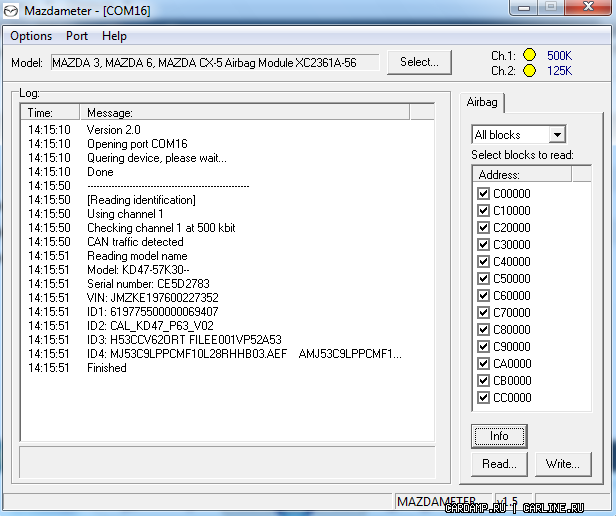Uncheck the CA0000 block checkbox
616x516 pixels.
[x=483, y=364]
